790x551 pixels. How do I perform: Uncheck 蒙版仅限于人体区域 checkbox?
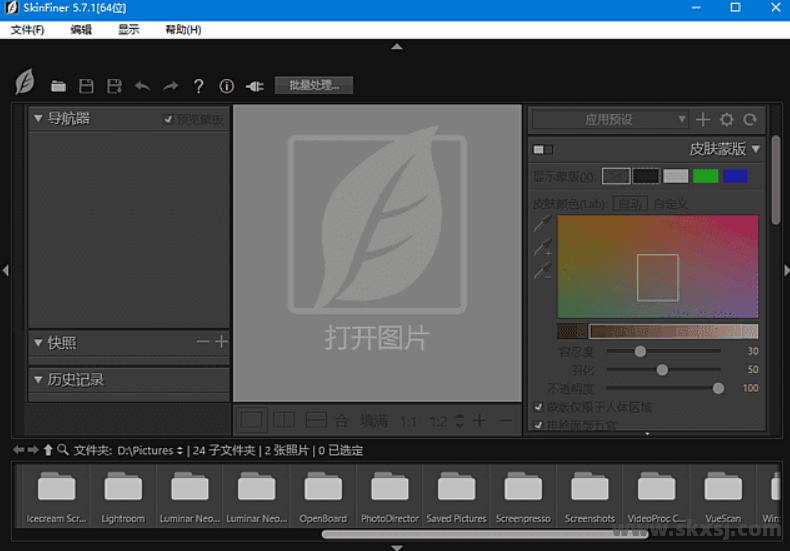pyautogui.click(x=539, y=407)
